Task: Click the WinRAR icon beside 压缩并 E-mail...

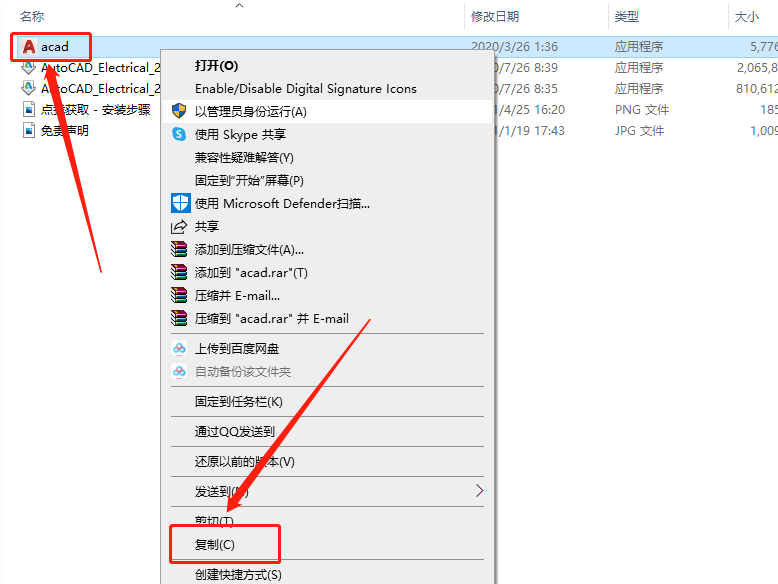Action: tap(179, 295)
